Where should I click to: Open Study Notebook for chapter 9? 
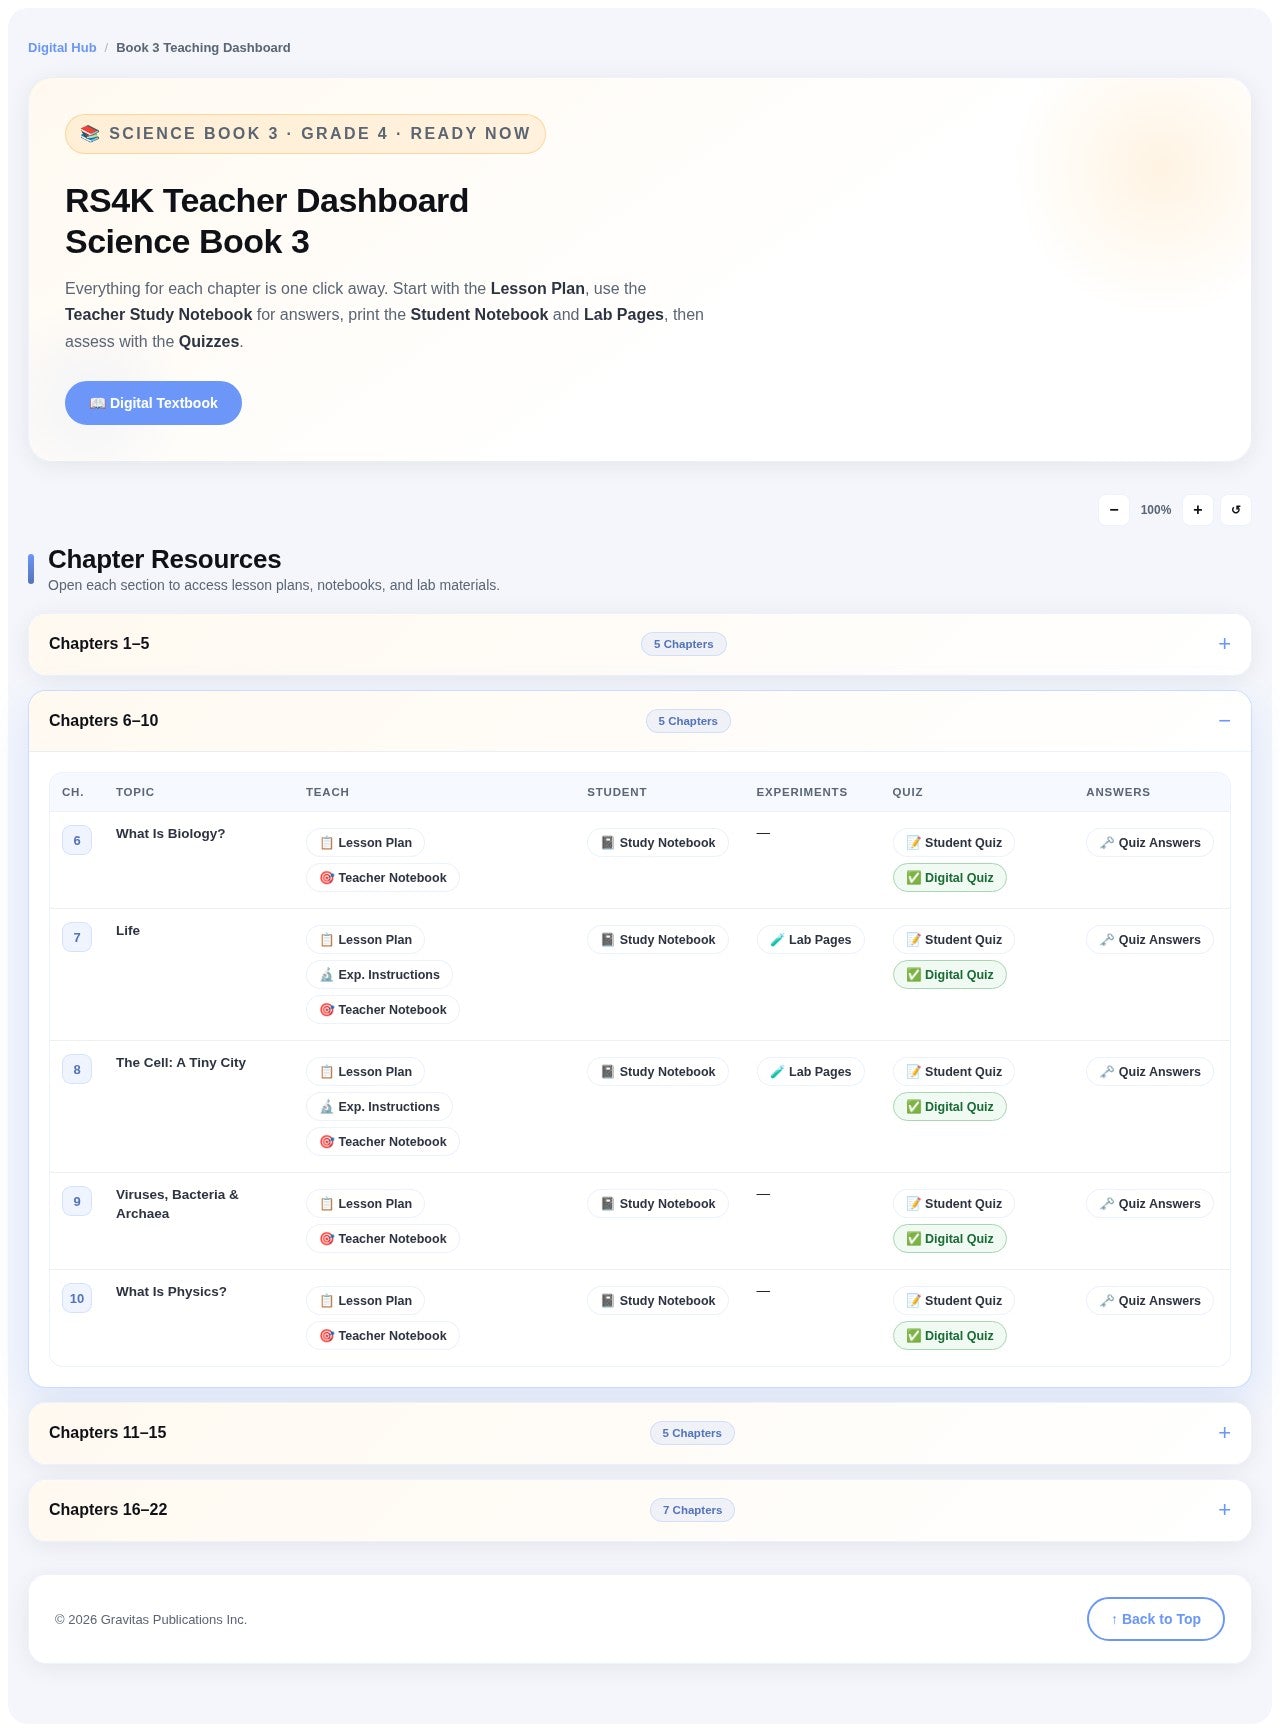coord(658,1204)
